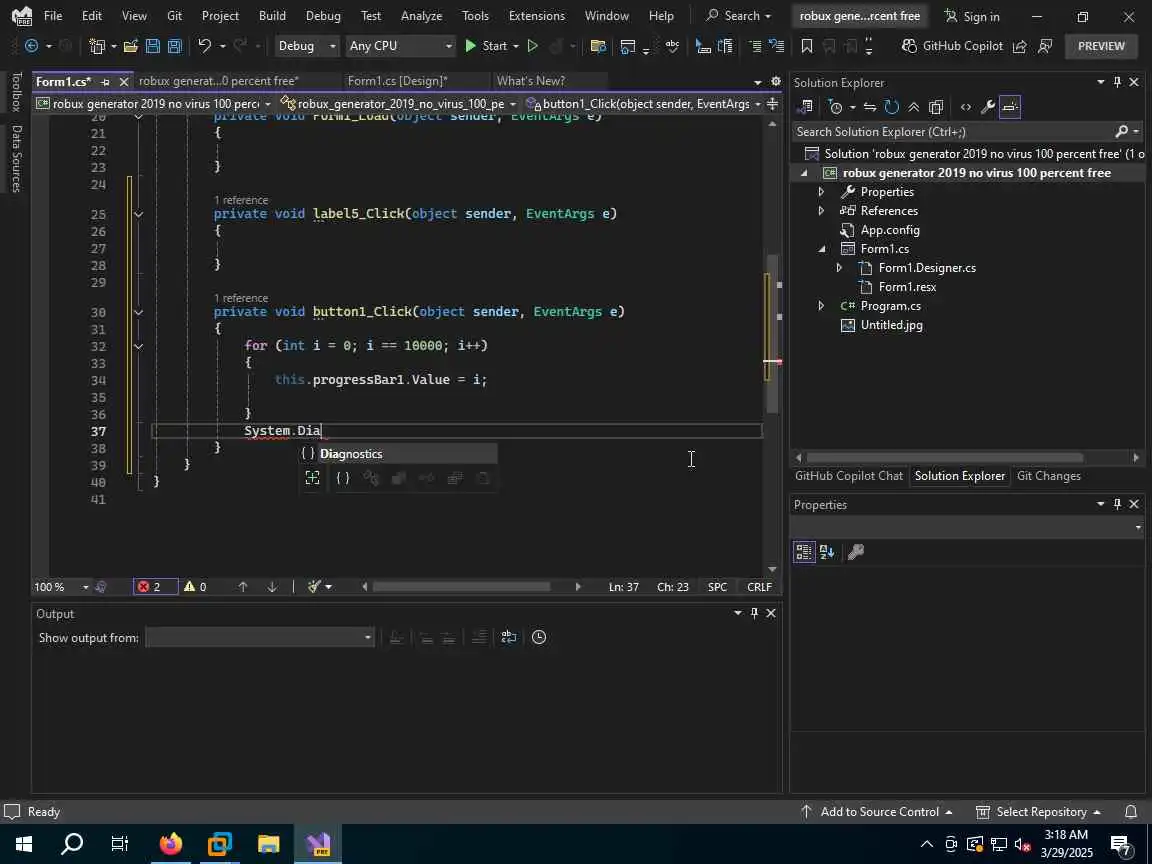The height and width of the screenshot is (864, 1152).
Task: Open the Analyze menu
Action: point(421,15)
